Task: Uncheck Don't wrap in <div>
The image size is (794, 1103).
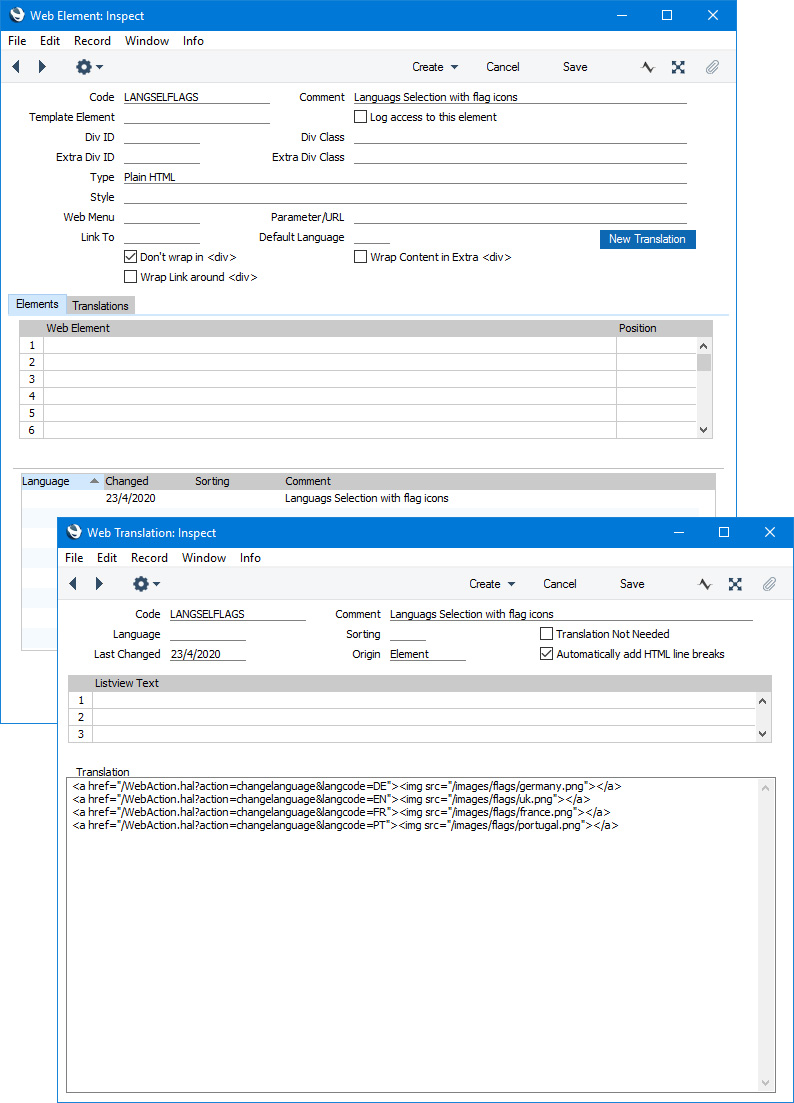Action: click(130, 257)
